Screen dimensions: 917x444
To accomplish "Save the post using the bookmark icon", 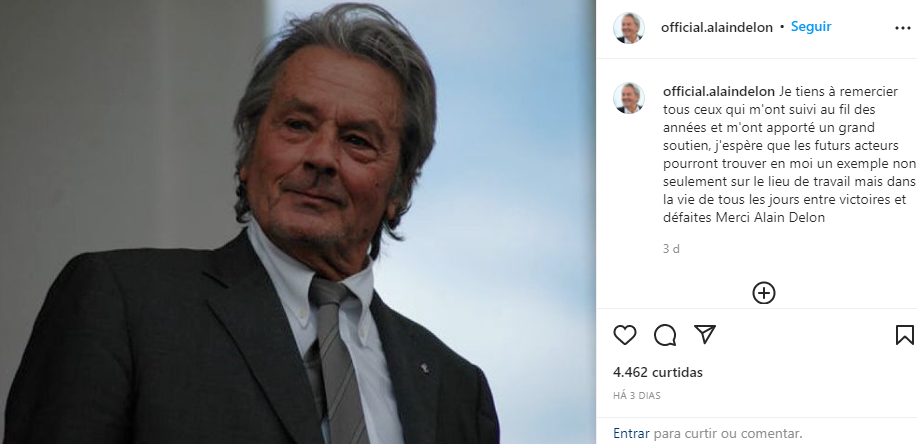I will pos(904,334).
